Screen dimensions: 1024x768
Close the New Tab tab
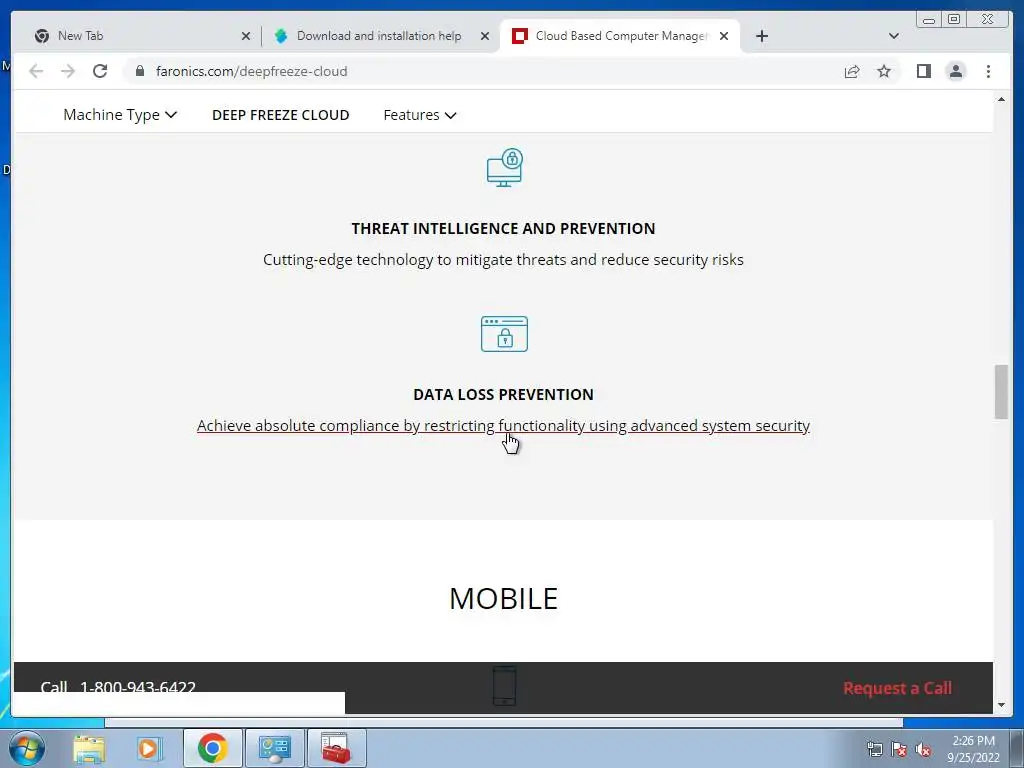(x=246, y=36)
